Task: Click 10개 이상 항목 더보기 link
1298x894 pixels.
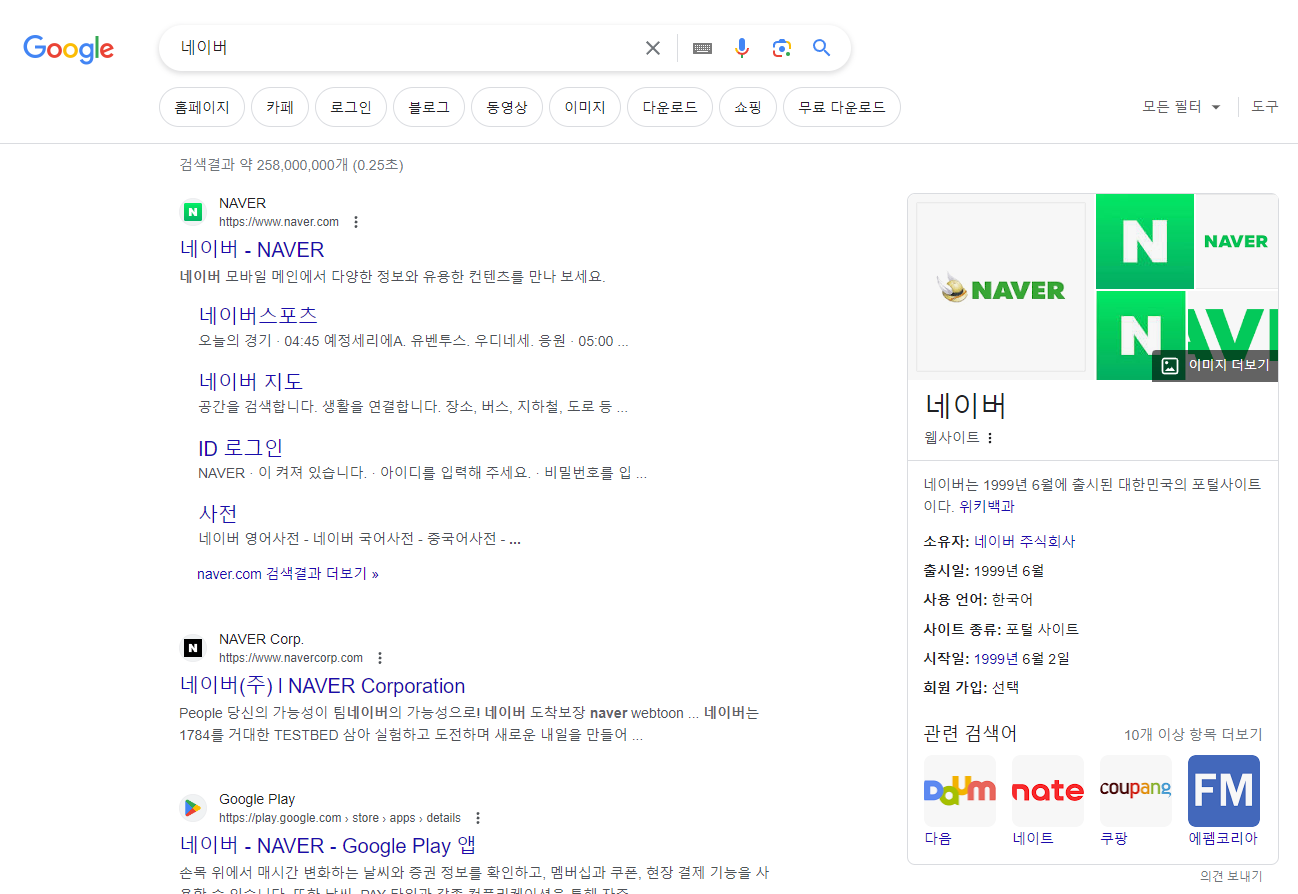Action: [1193, 734]
